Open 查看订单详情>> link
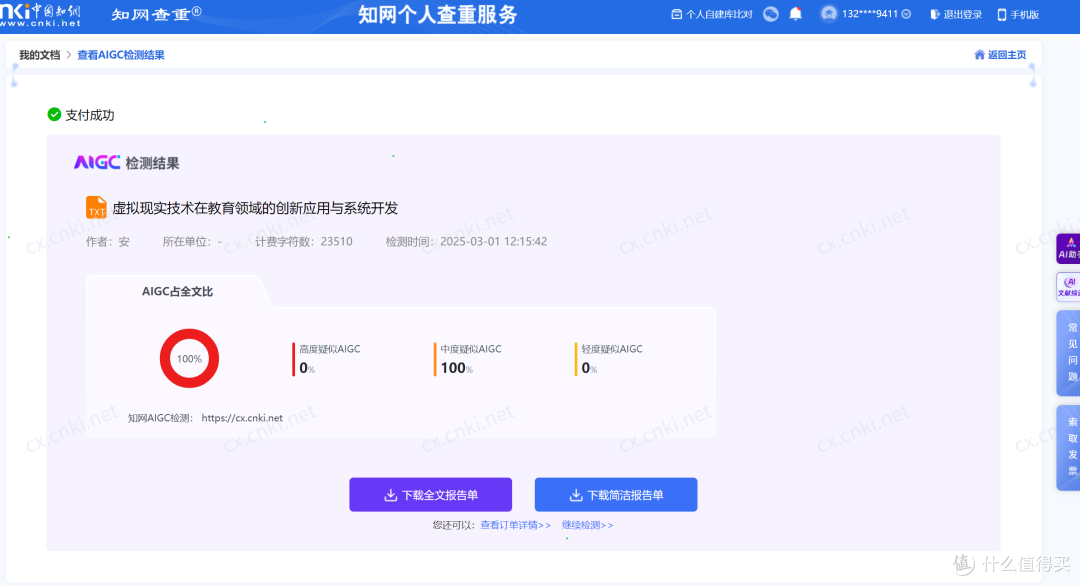The image size is (1080, 586). tap(515, 525)
